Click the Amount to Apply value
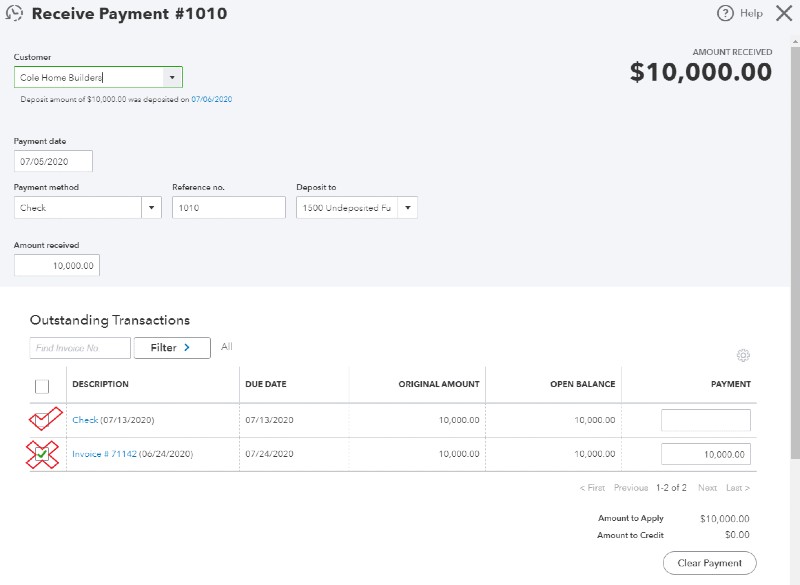Viewport: 800px width, 585px height. [x=724, y=519]
